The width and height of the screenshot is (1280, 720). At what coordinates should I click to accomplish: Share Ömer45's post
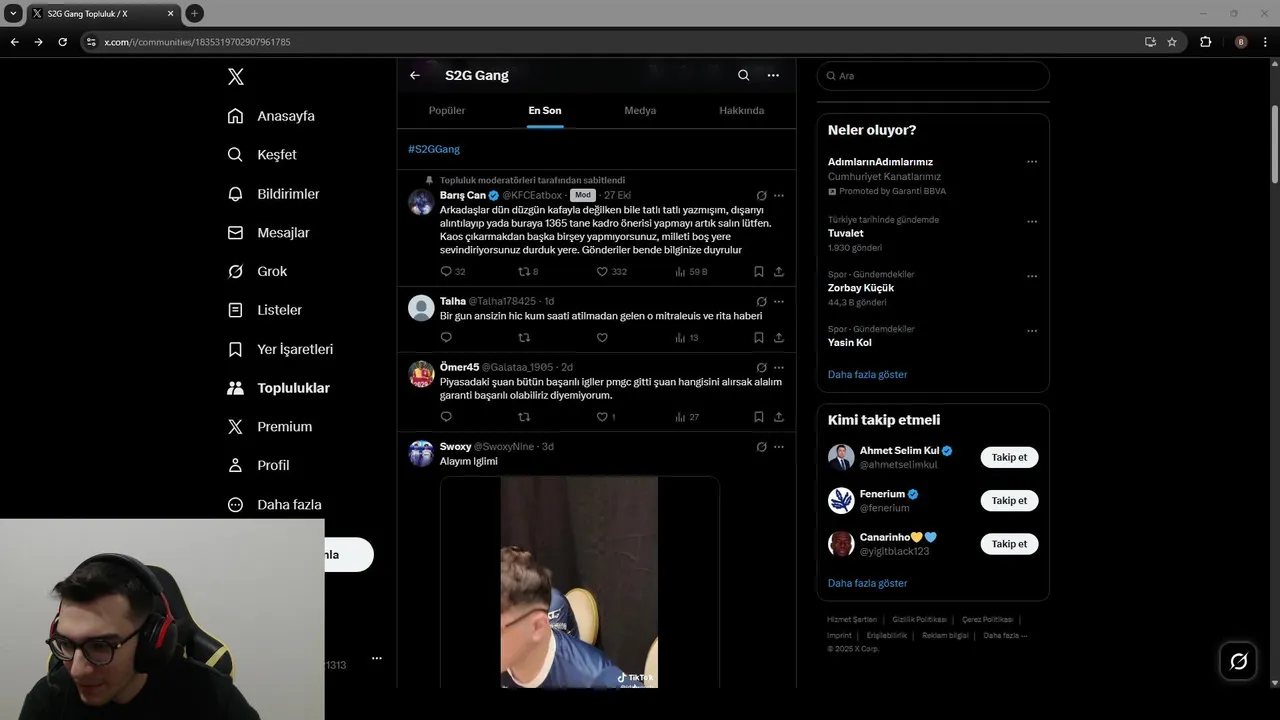[779, 417]
